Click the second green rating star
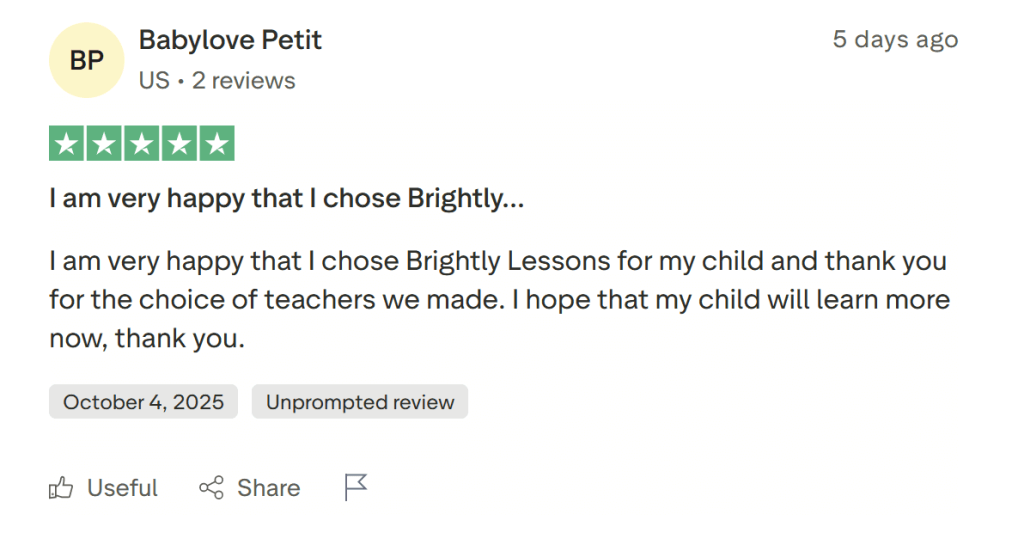The height and width of the screenshot is (545, 1024). (104, 144)
